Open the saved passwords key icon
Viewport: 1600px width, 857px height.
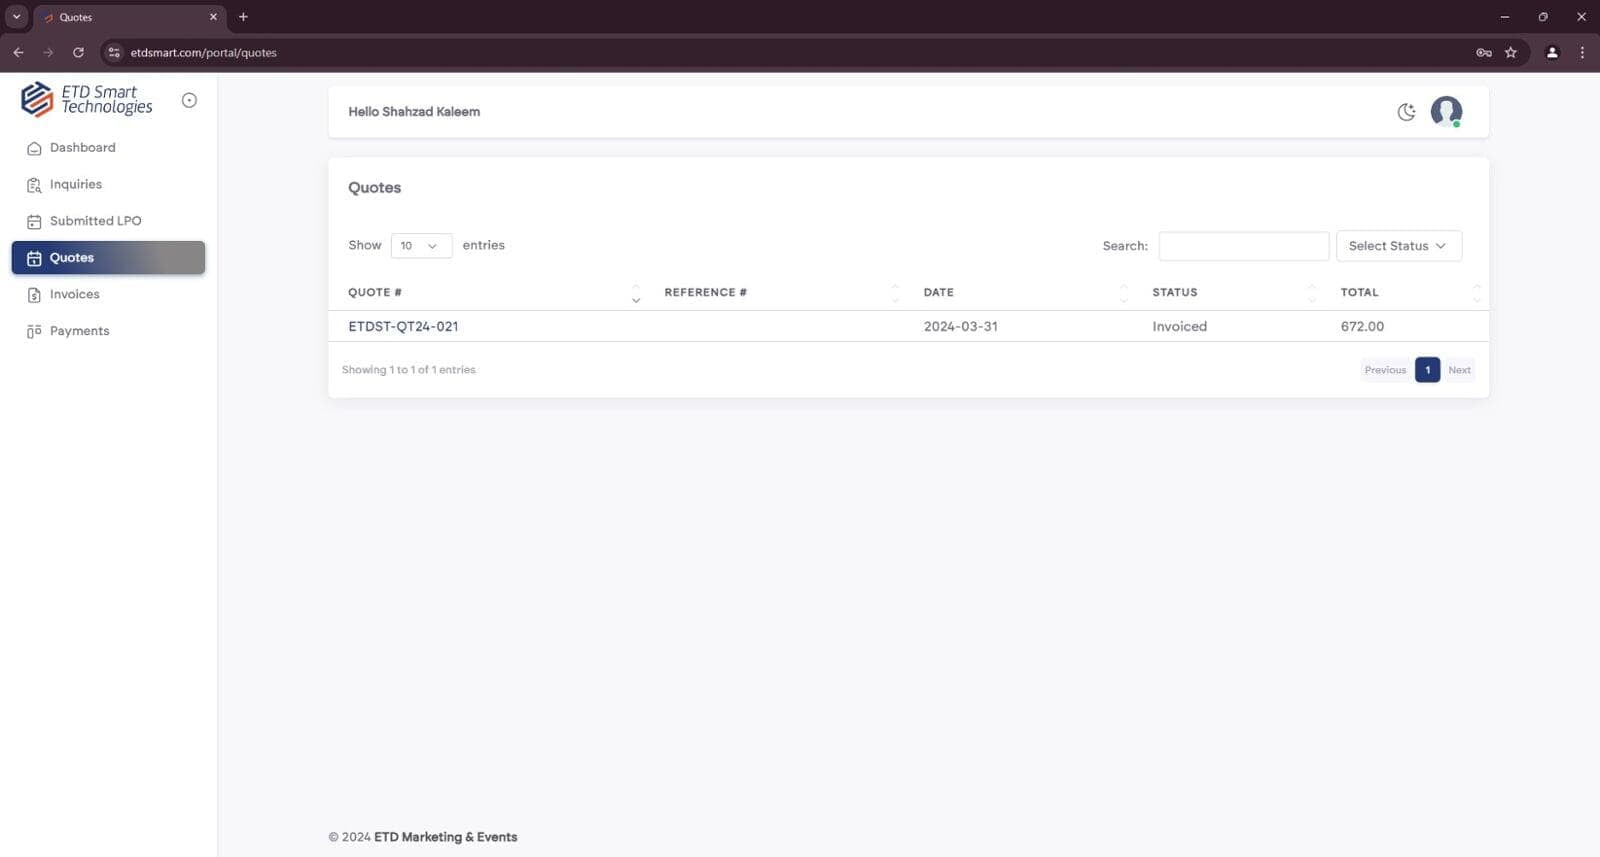coord(1484,53)
